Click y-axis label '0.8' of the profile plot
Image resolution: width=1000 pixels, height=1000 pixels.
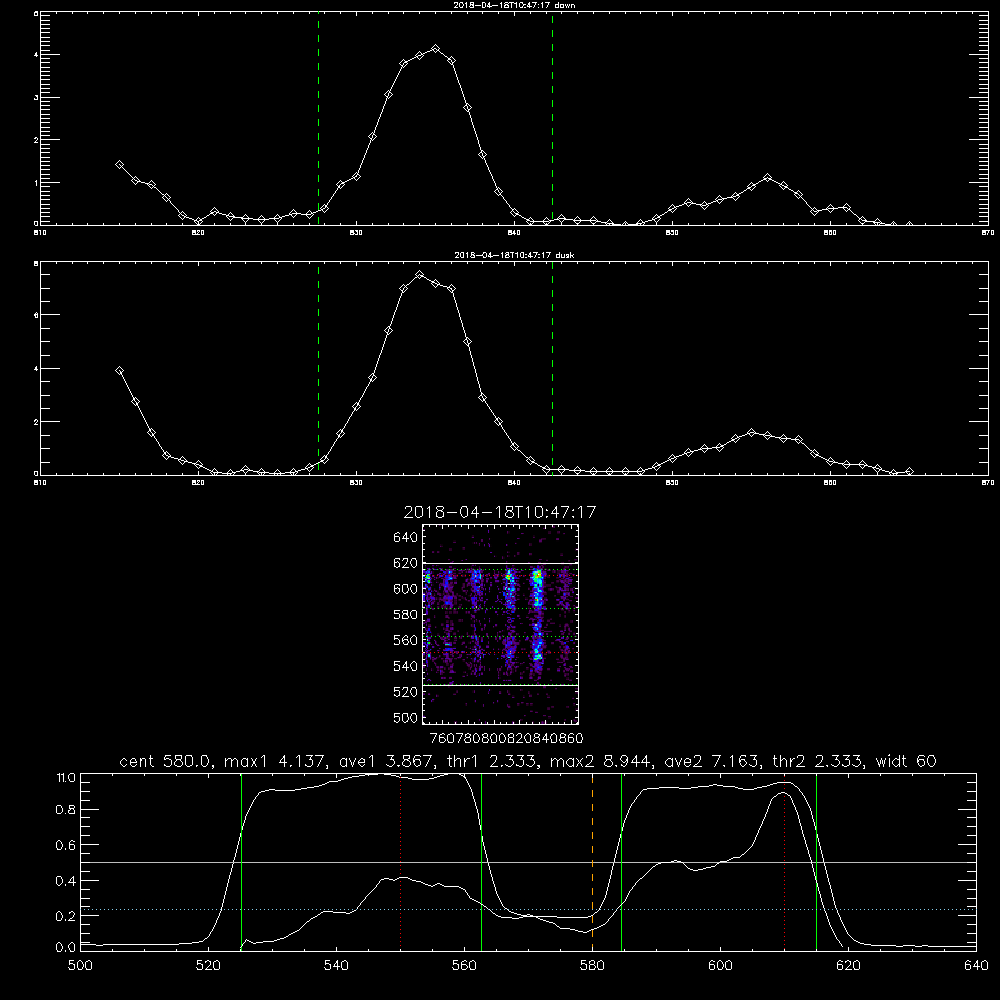click(x=66, y=809)
